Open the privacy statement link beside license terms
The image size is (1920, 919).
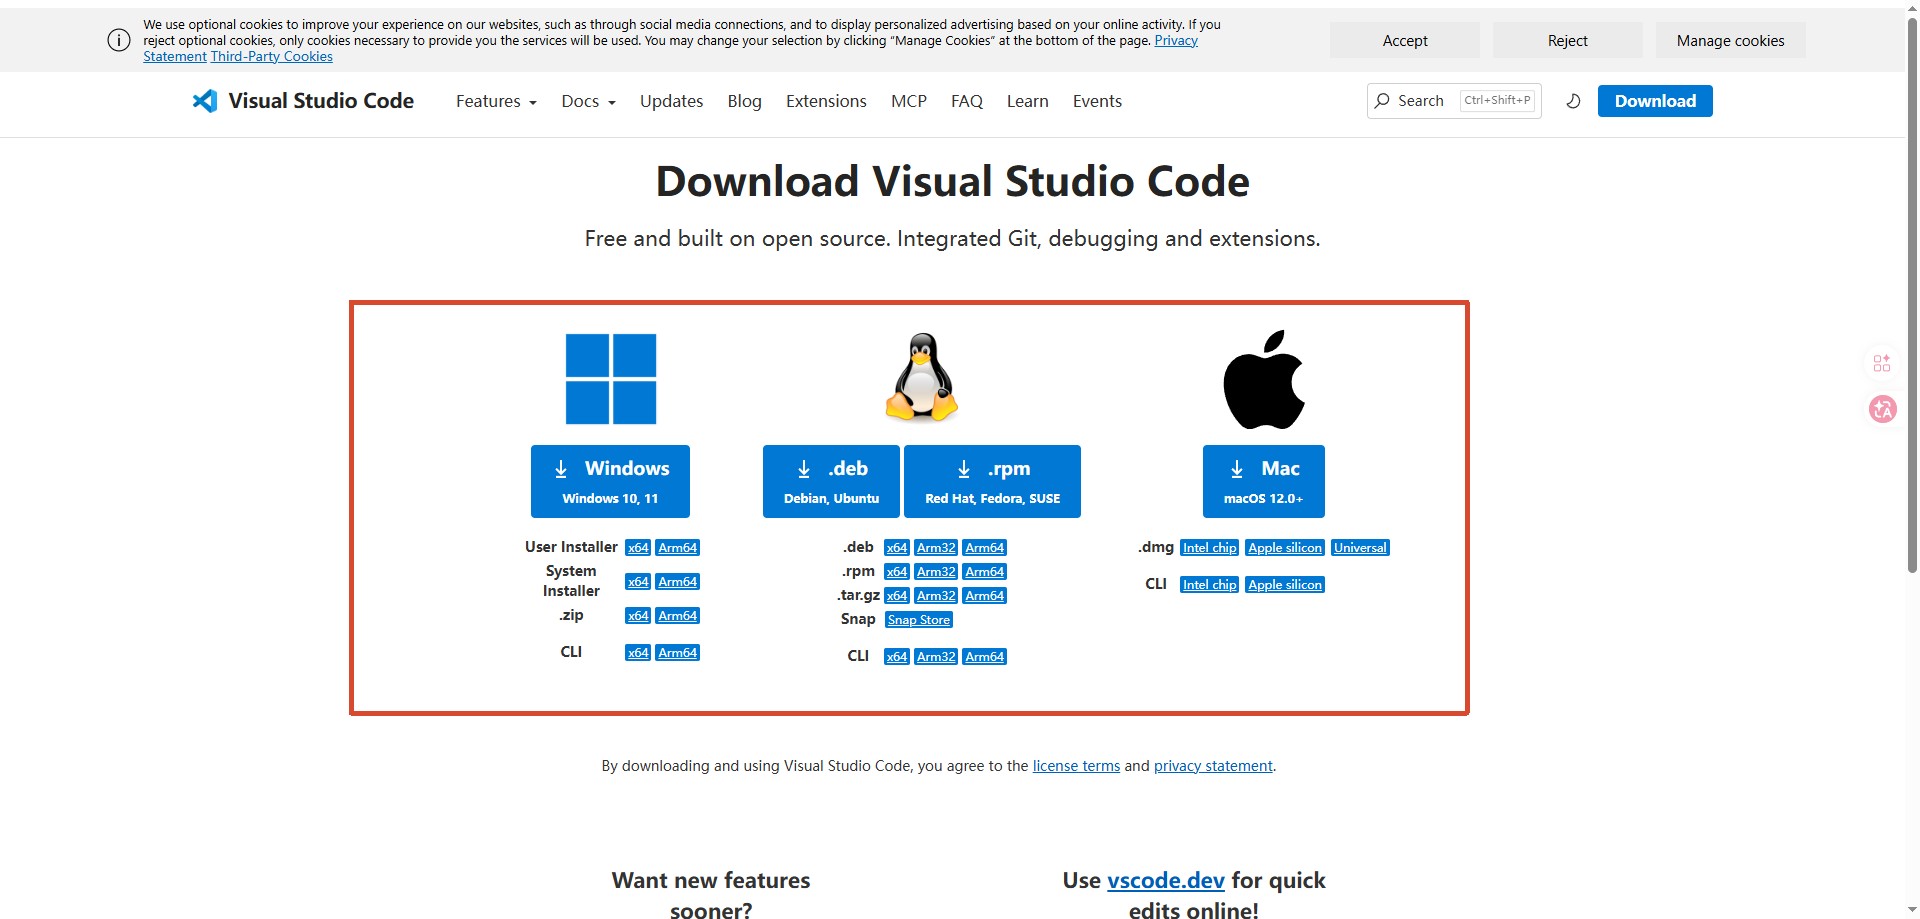click(x=1213, y=766)
